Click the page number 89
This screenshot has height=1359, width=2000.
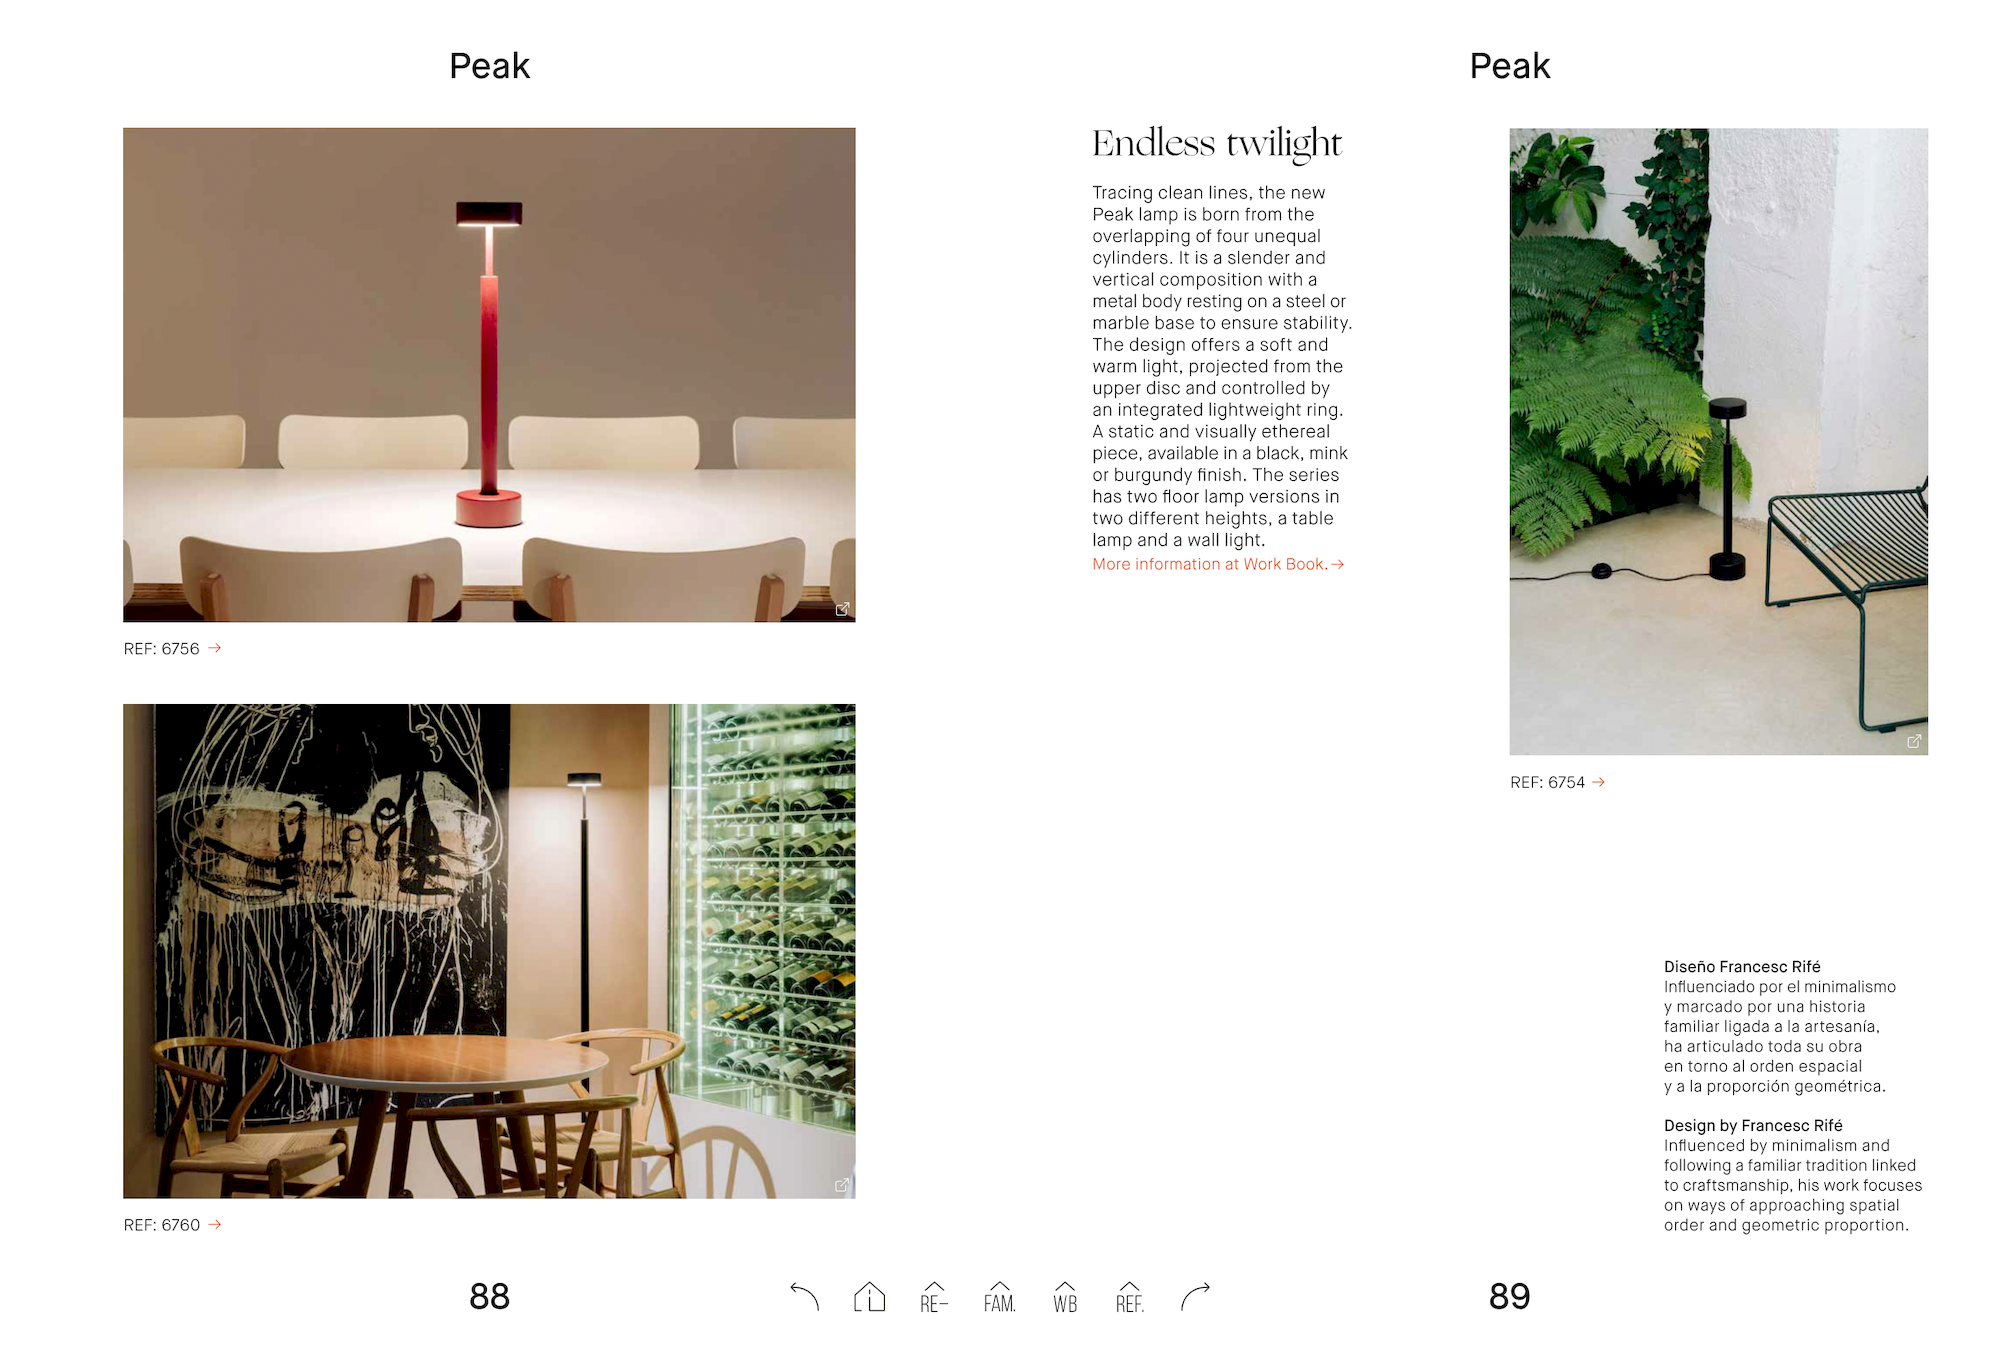coord(1509,1296)
